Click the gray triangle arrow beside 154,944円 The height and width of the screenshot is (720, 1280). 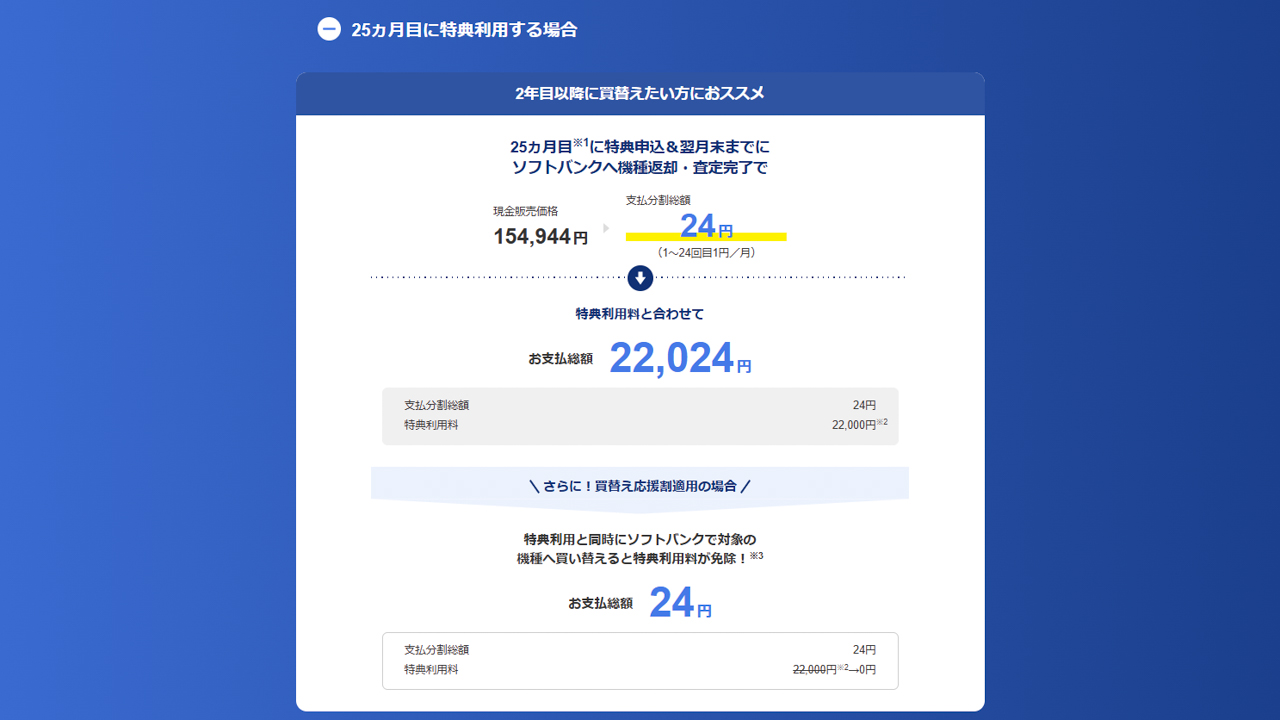click(606, 228)
